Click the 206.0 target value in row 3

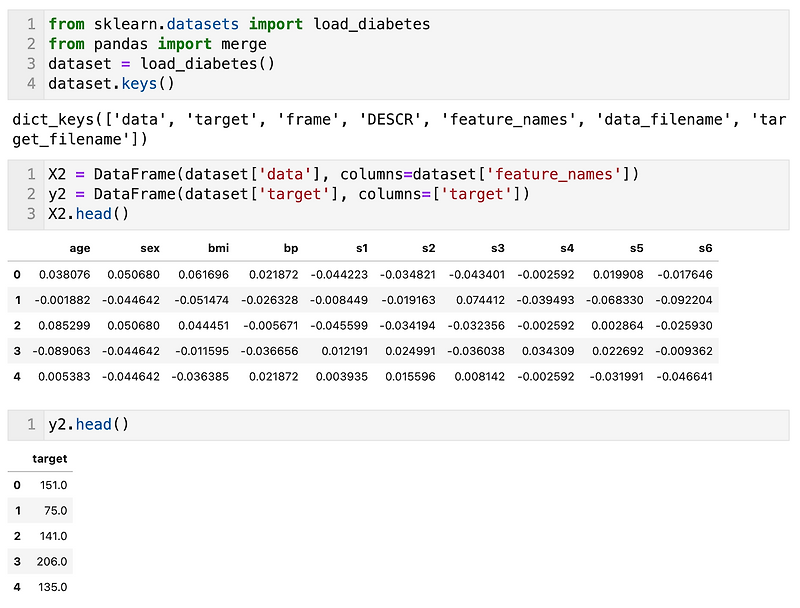[54, 562]
